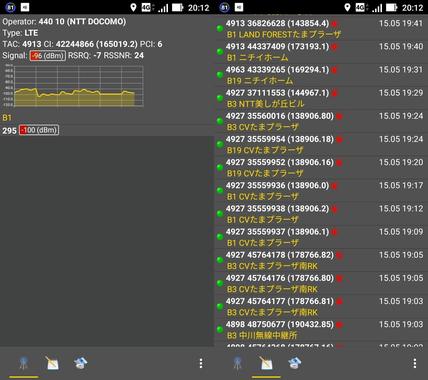Screen dimensions: 428x380
Task: Open log entry 4927 35559938
Action: click(321, 214)
